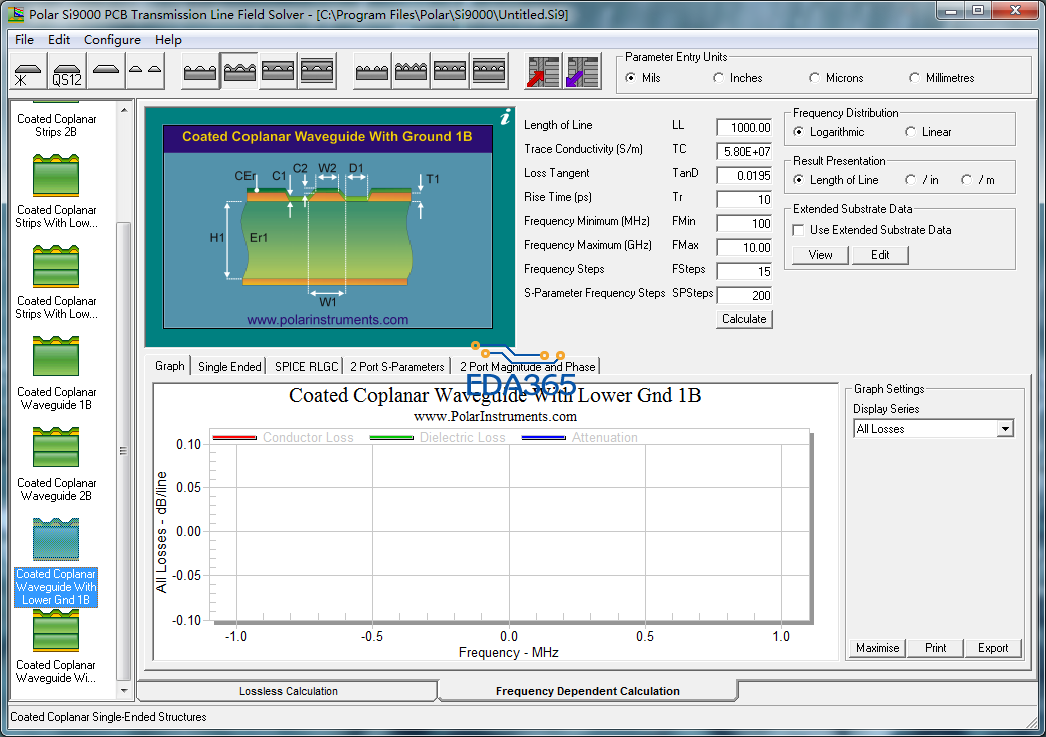Open the Display Series dropdown
The width and height of the screenshot is (1046, 737).
coord(1005,429)
